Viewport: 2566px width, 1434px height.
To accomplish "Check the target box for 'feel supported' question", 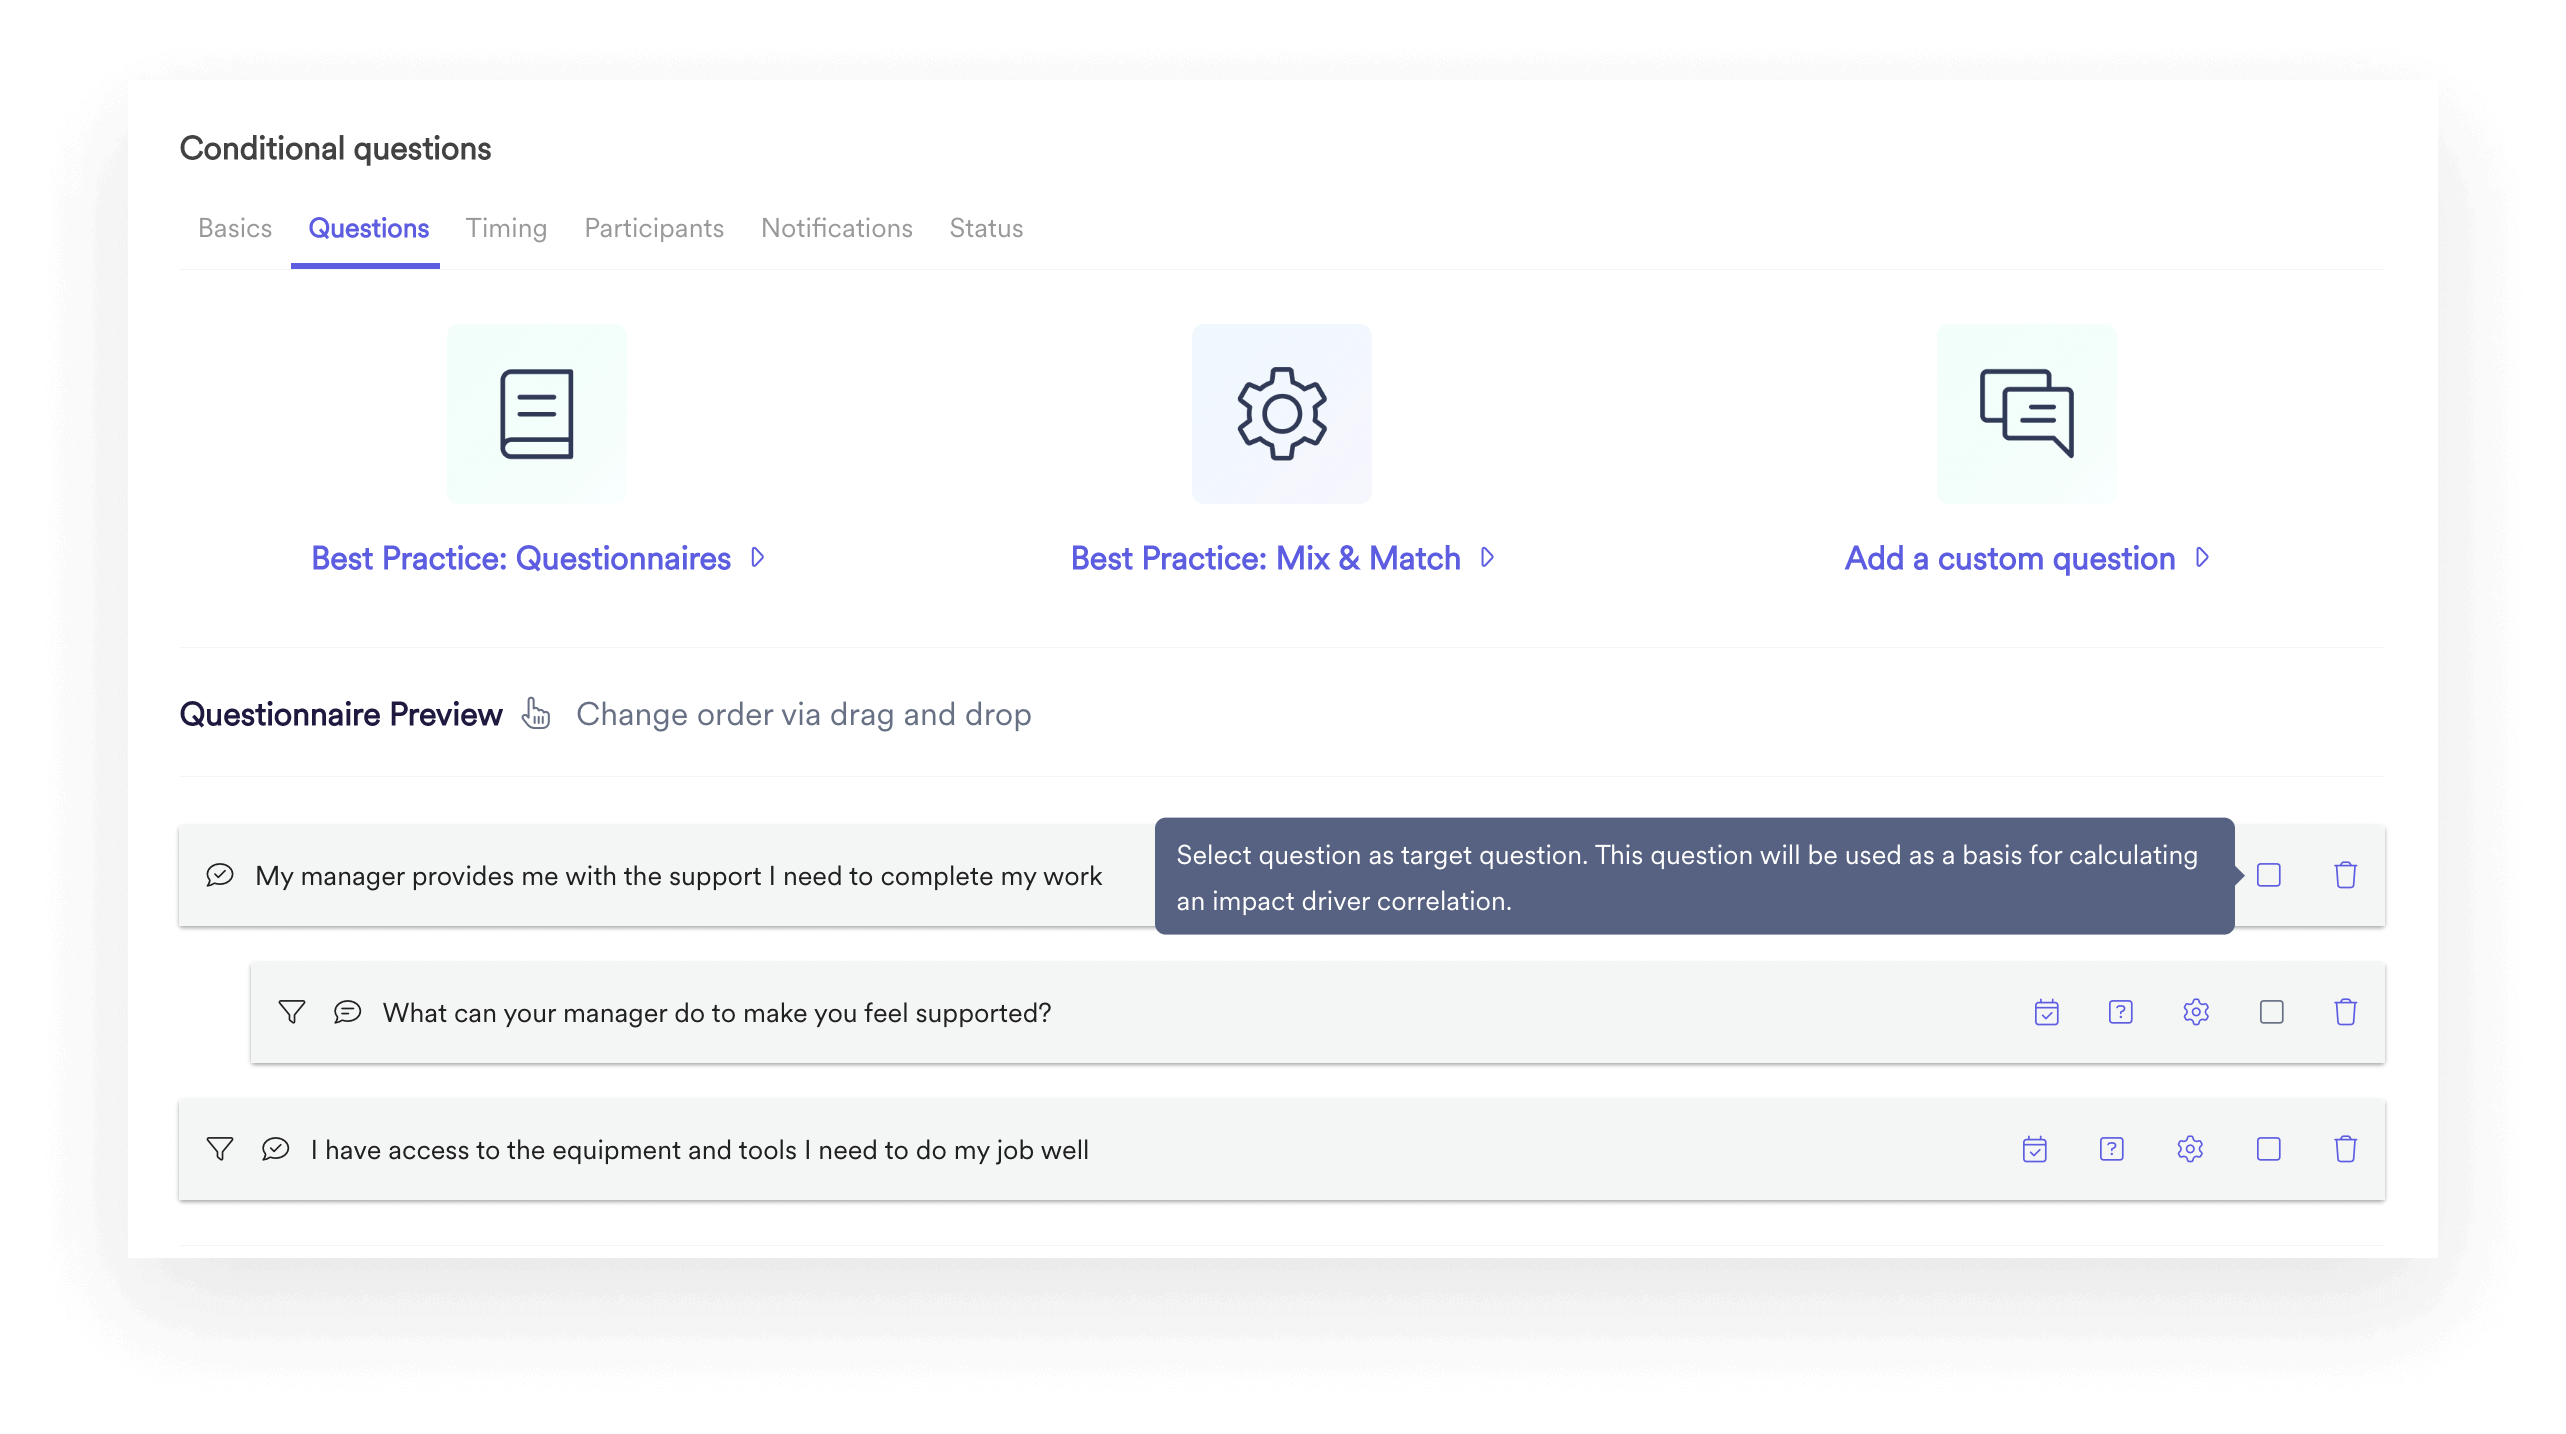I will [2271, 1012].
